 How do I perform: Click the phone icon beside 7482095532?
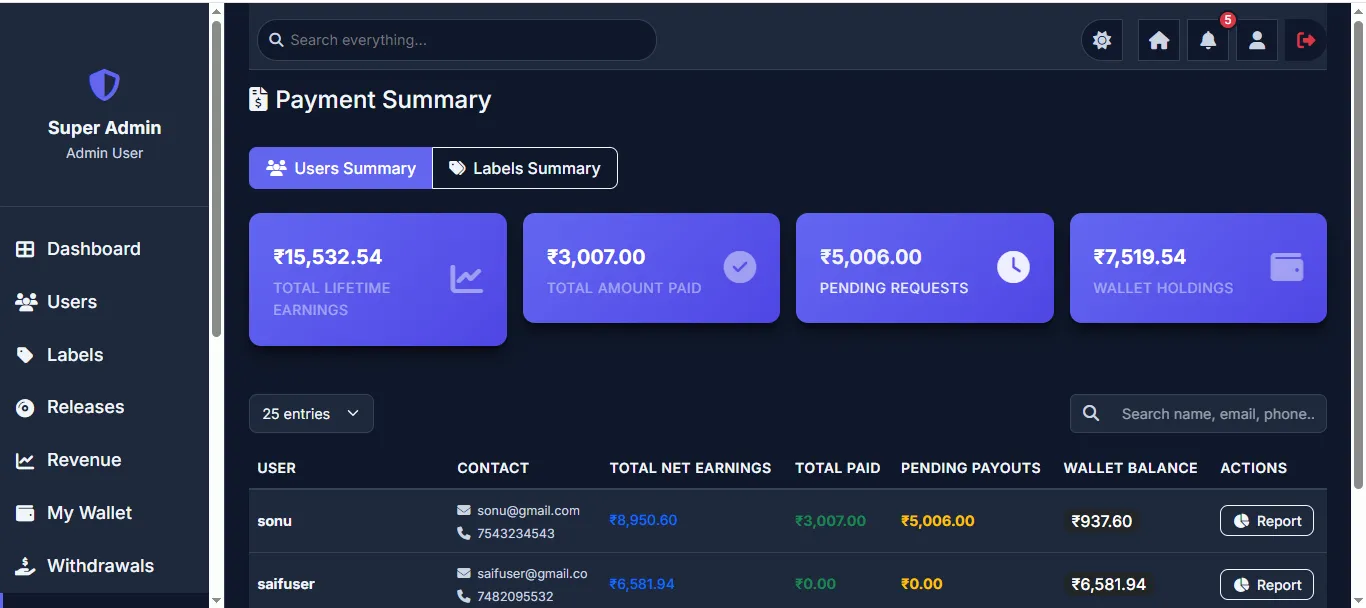coord(464,596)
